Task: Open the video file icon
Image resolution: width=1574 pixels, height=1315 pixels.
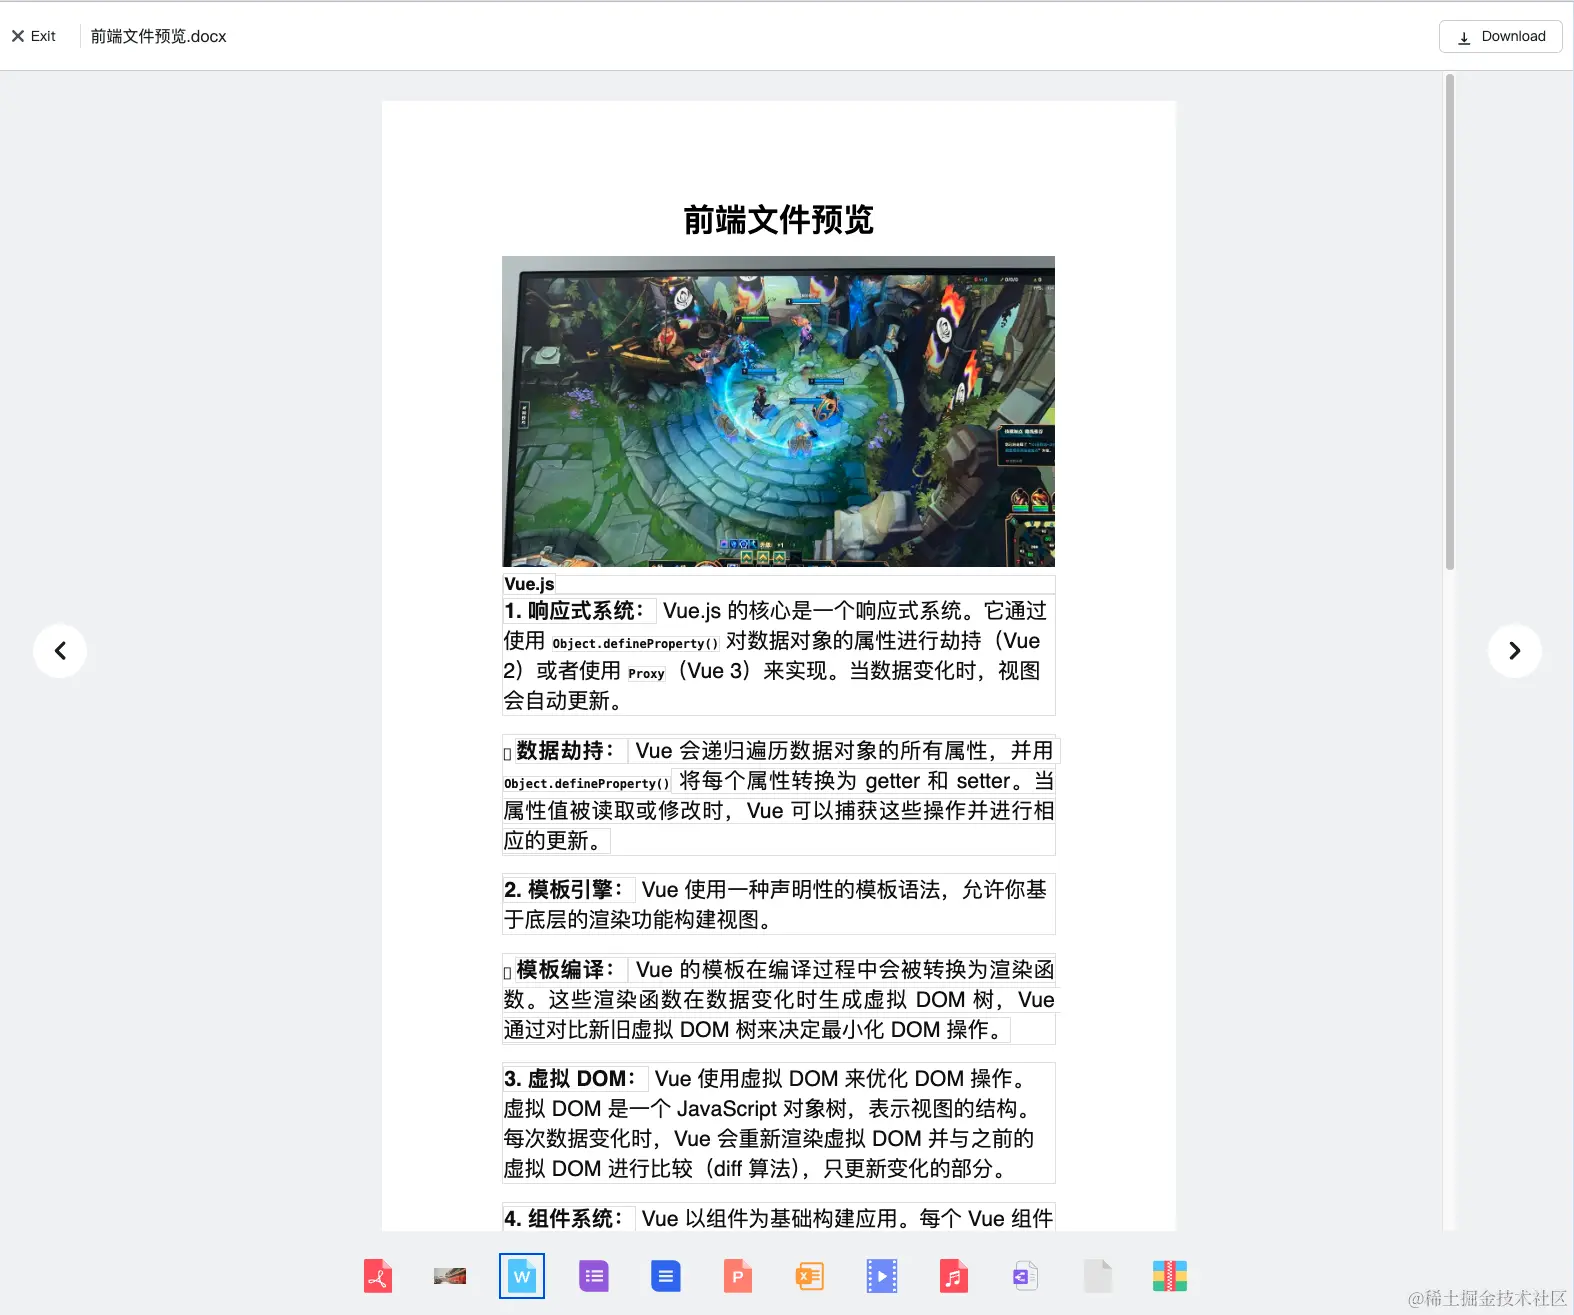Action: (x=882, y=1276)
